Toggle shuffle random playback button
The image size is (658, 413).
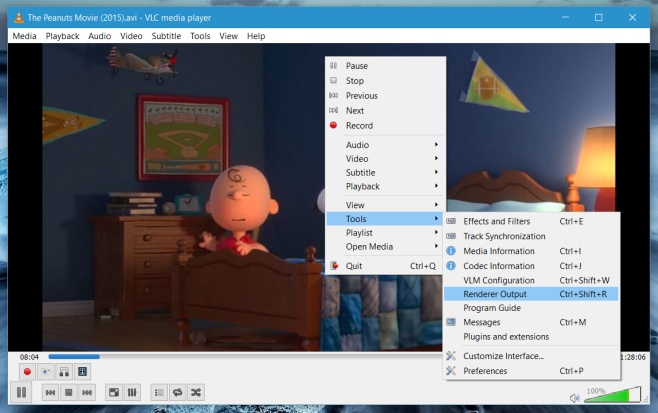tap(196, 392)
